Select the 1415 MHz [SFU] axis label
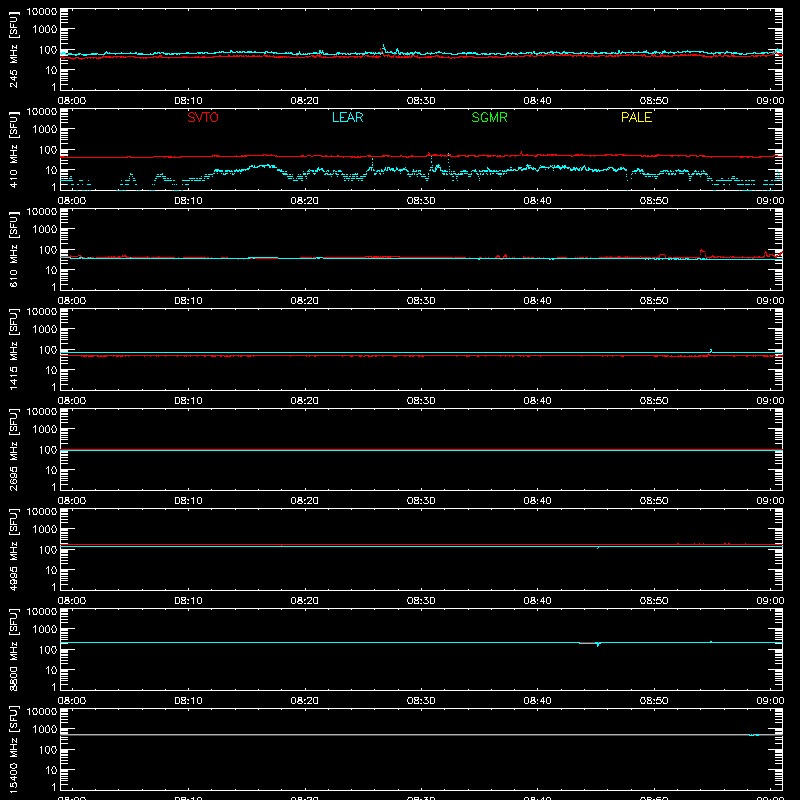The width and height of the screenshot is (800, 800). [14, 349]
